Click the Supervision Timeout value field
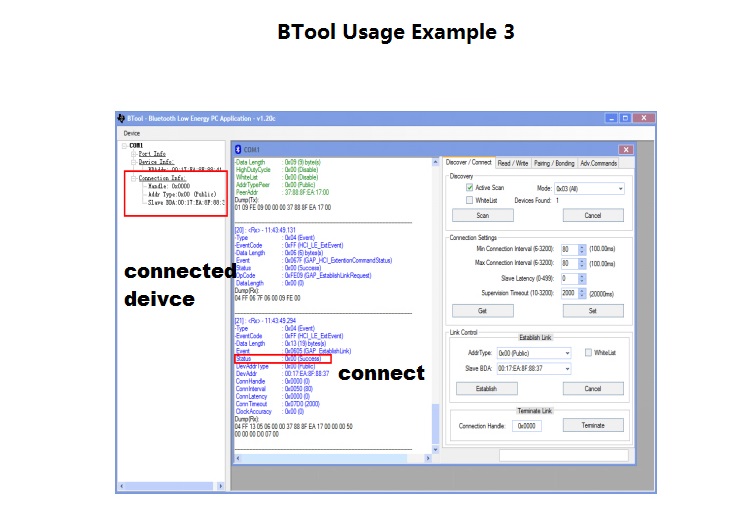The image size is (750, 529). (569, 293)
